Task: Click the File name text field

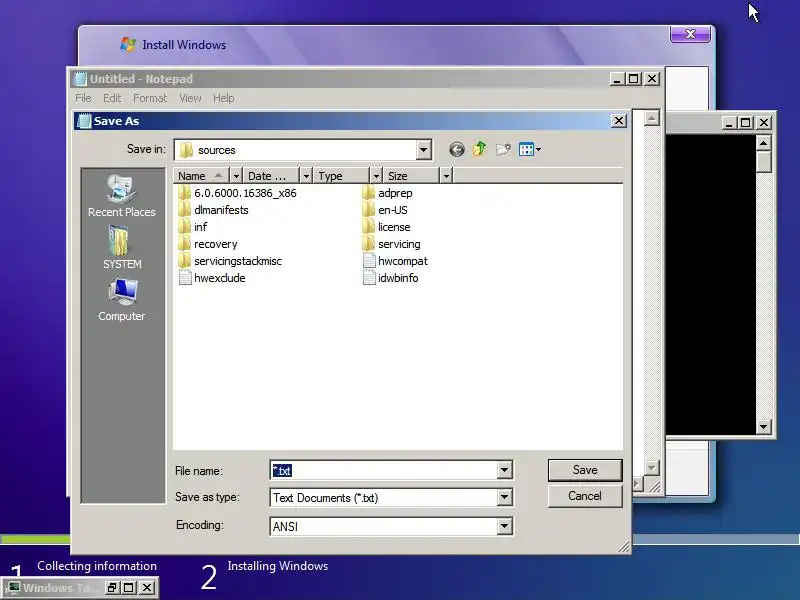Action: (x=384, y=470)
